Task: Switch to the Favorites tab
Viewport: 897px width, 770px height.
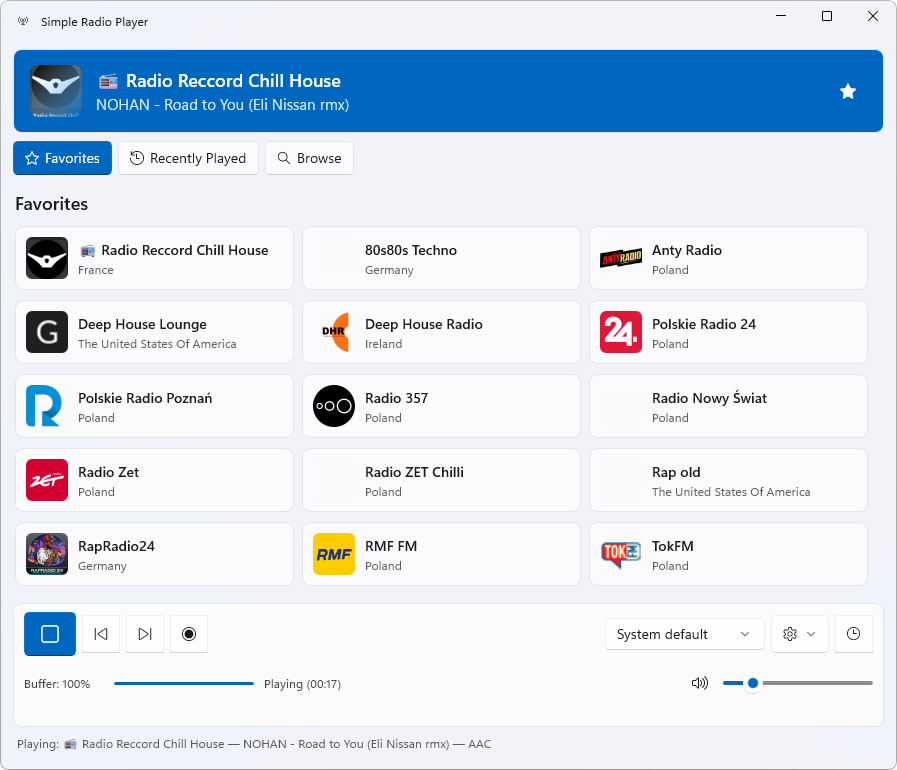Action: pyautogui.click(x=62, y=158)
